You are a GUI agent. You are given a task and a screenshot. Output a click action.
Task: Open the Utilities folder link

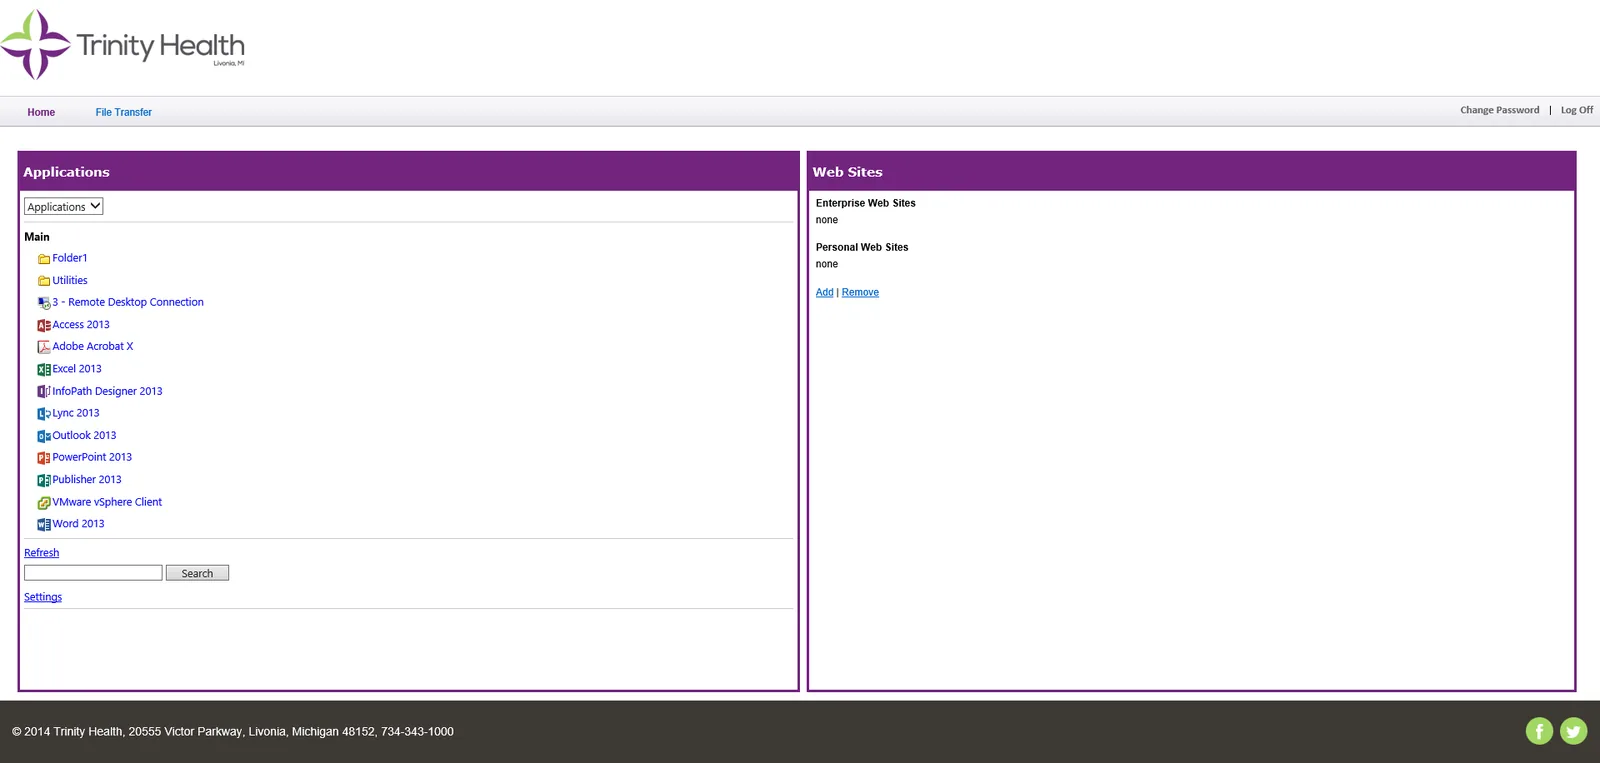70,281
